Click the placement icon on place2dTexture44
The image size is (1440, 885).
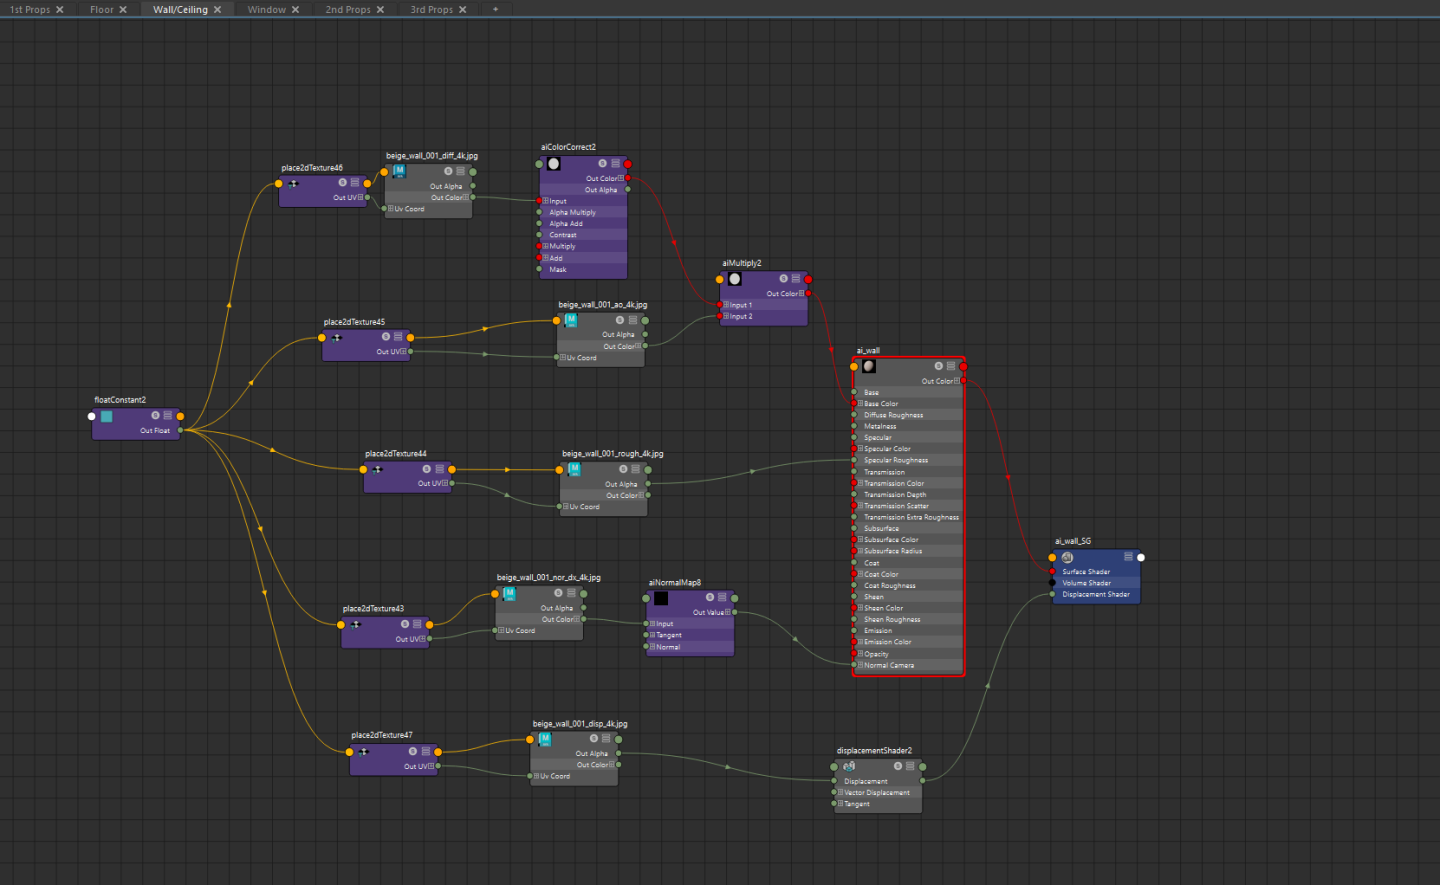(x=377, y=469)
